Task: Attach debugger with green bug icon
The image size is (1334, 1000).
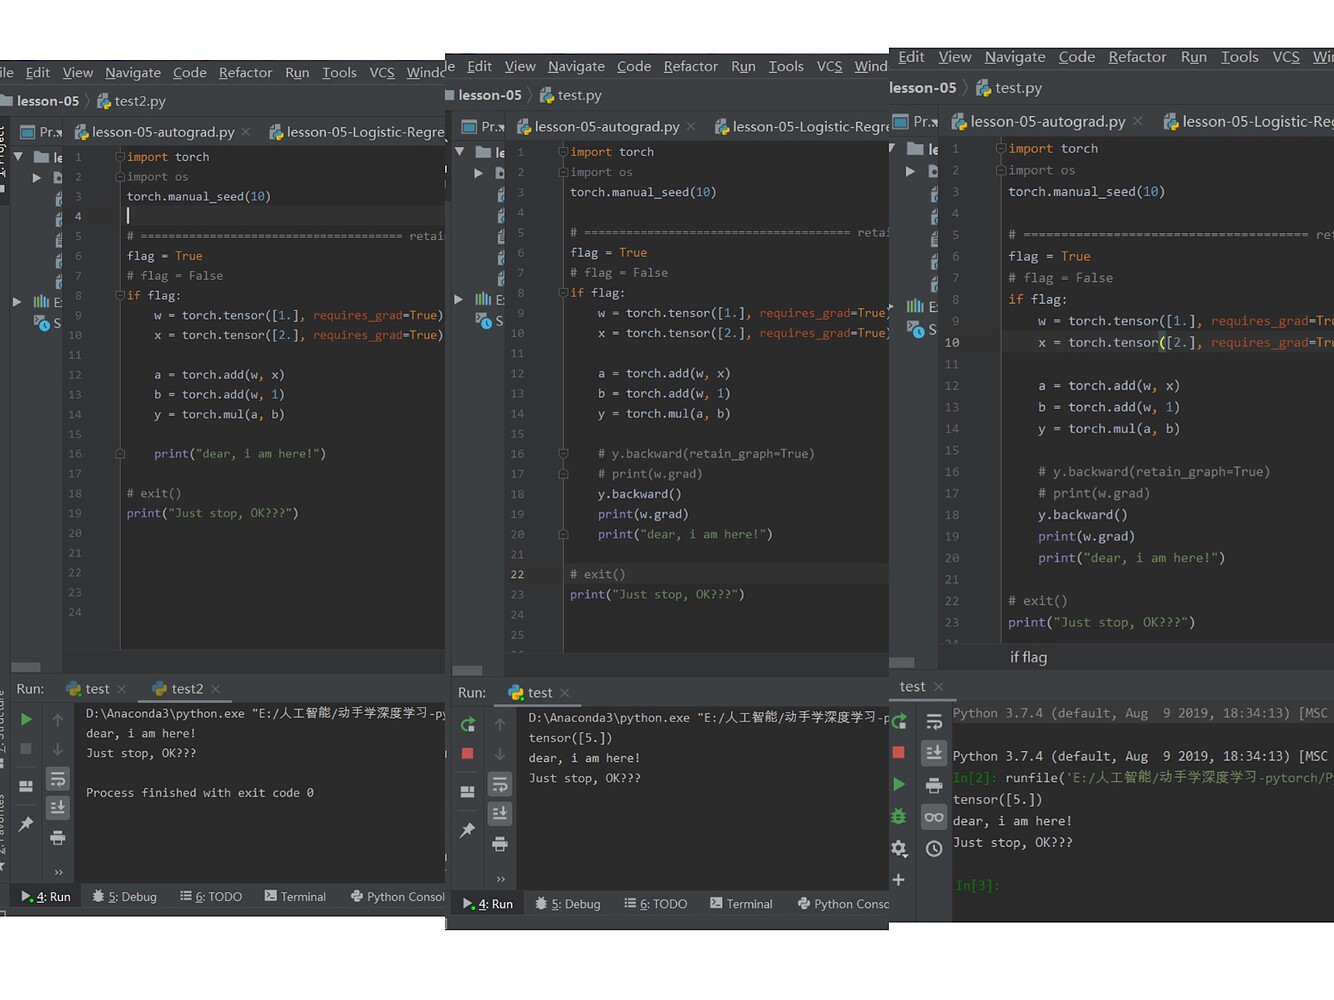Action: click(x=898, y=816)
